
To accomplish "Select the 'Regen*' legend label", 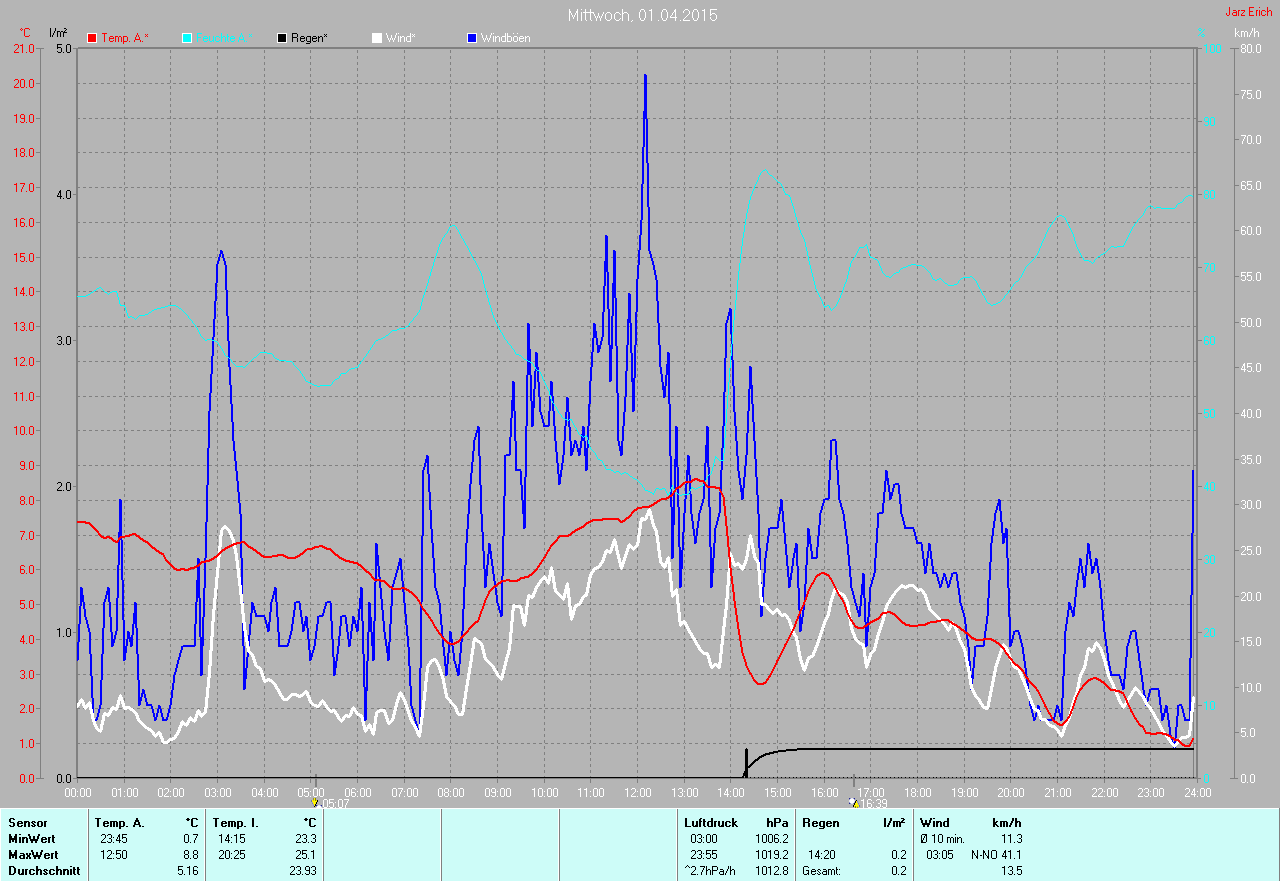I will pos(310,38).
